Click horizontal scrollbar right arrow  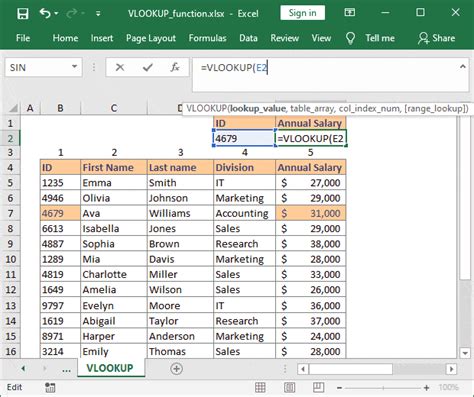click(x=451, y=369)
